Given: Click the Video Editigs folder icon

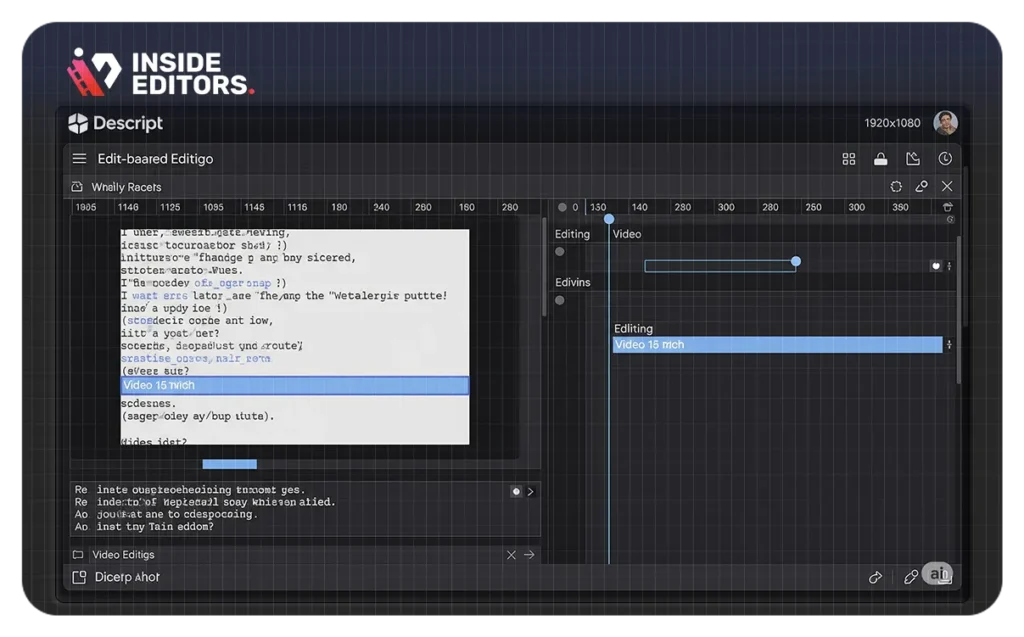Looking at the screenshot, I should (x=78, y=555).
